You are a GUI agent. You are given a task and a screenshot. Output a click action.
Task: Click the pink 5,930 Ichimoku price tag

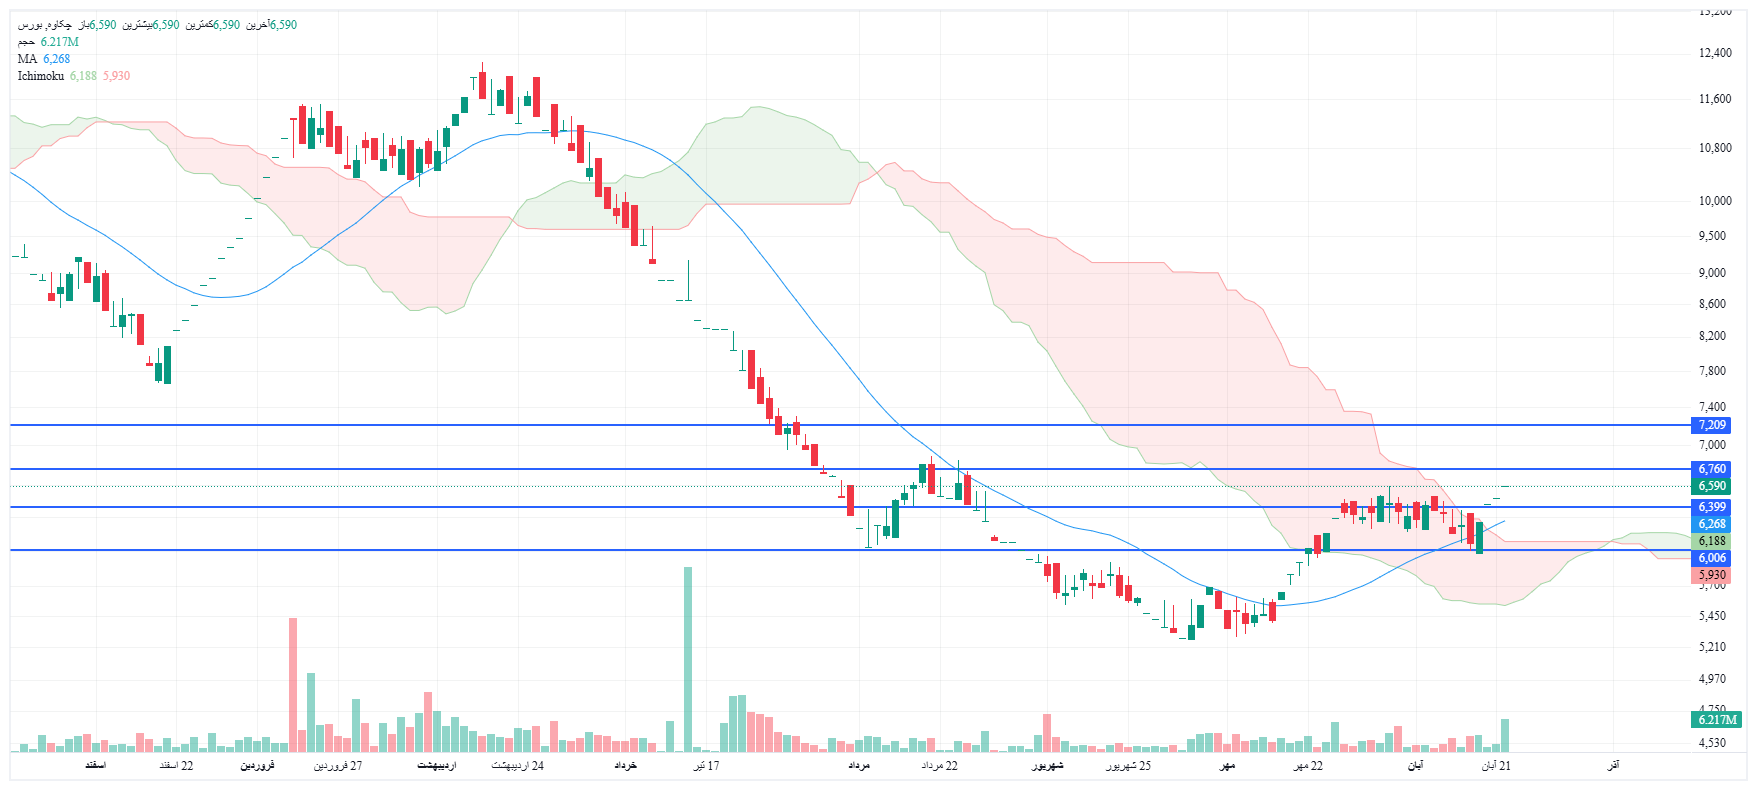1712,575
